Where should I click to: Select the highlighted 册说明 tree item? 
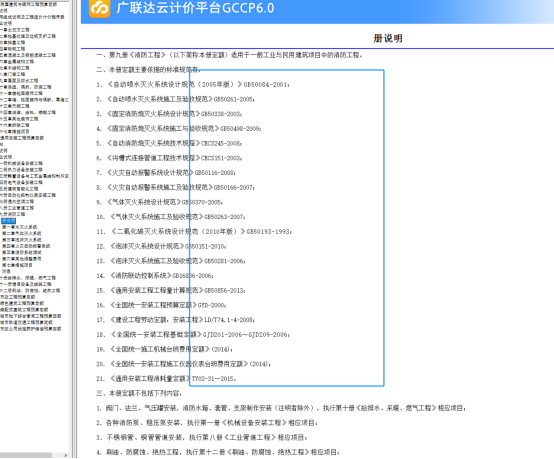coord(8,221)
